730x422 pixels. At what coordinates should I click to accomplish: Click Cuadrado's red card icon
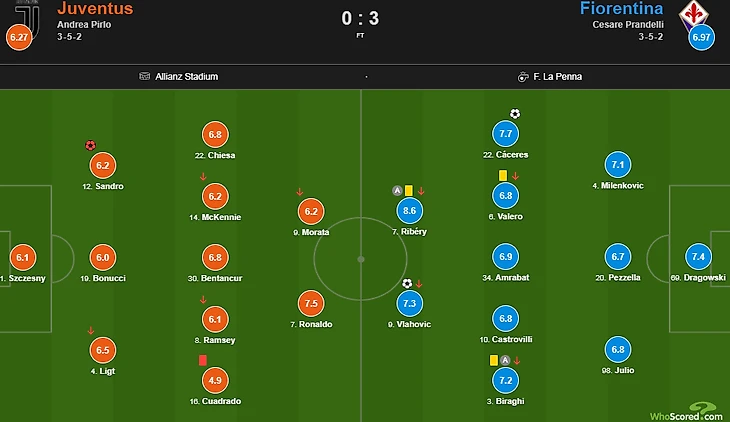click(203, 359)
